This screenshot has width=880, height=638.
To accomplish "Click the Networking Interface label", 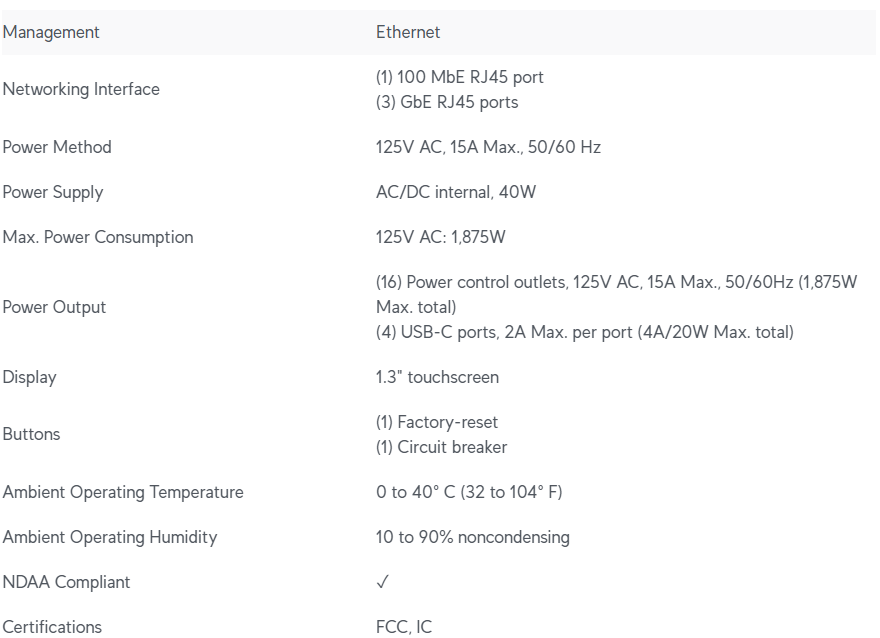I will (x=81, y=89).
